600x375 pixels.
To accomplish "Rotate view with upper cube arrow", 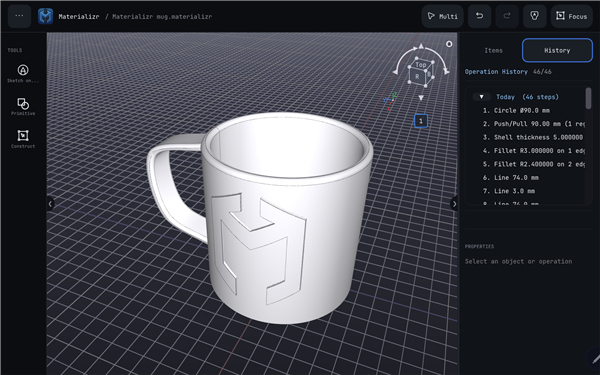I will click(x=421, y=46).
